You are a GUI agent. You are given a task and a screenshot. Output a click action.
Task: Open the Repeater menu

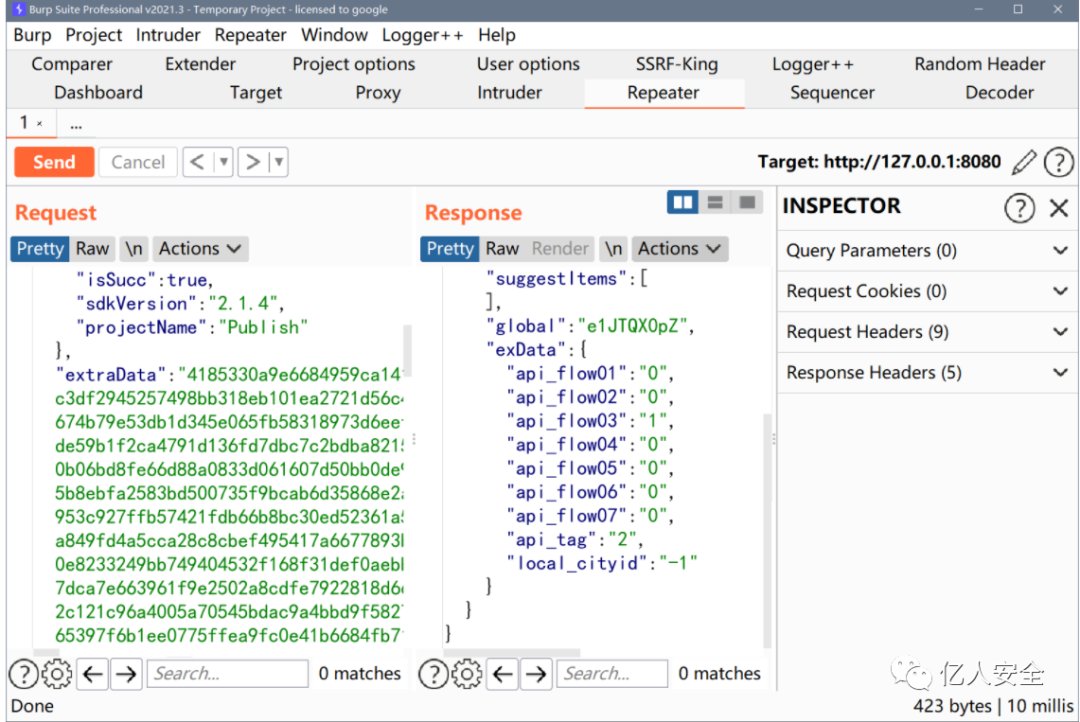(x=250, y=35)
